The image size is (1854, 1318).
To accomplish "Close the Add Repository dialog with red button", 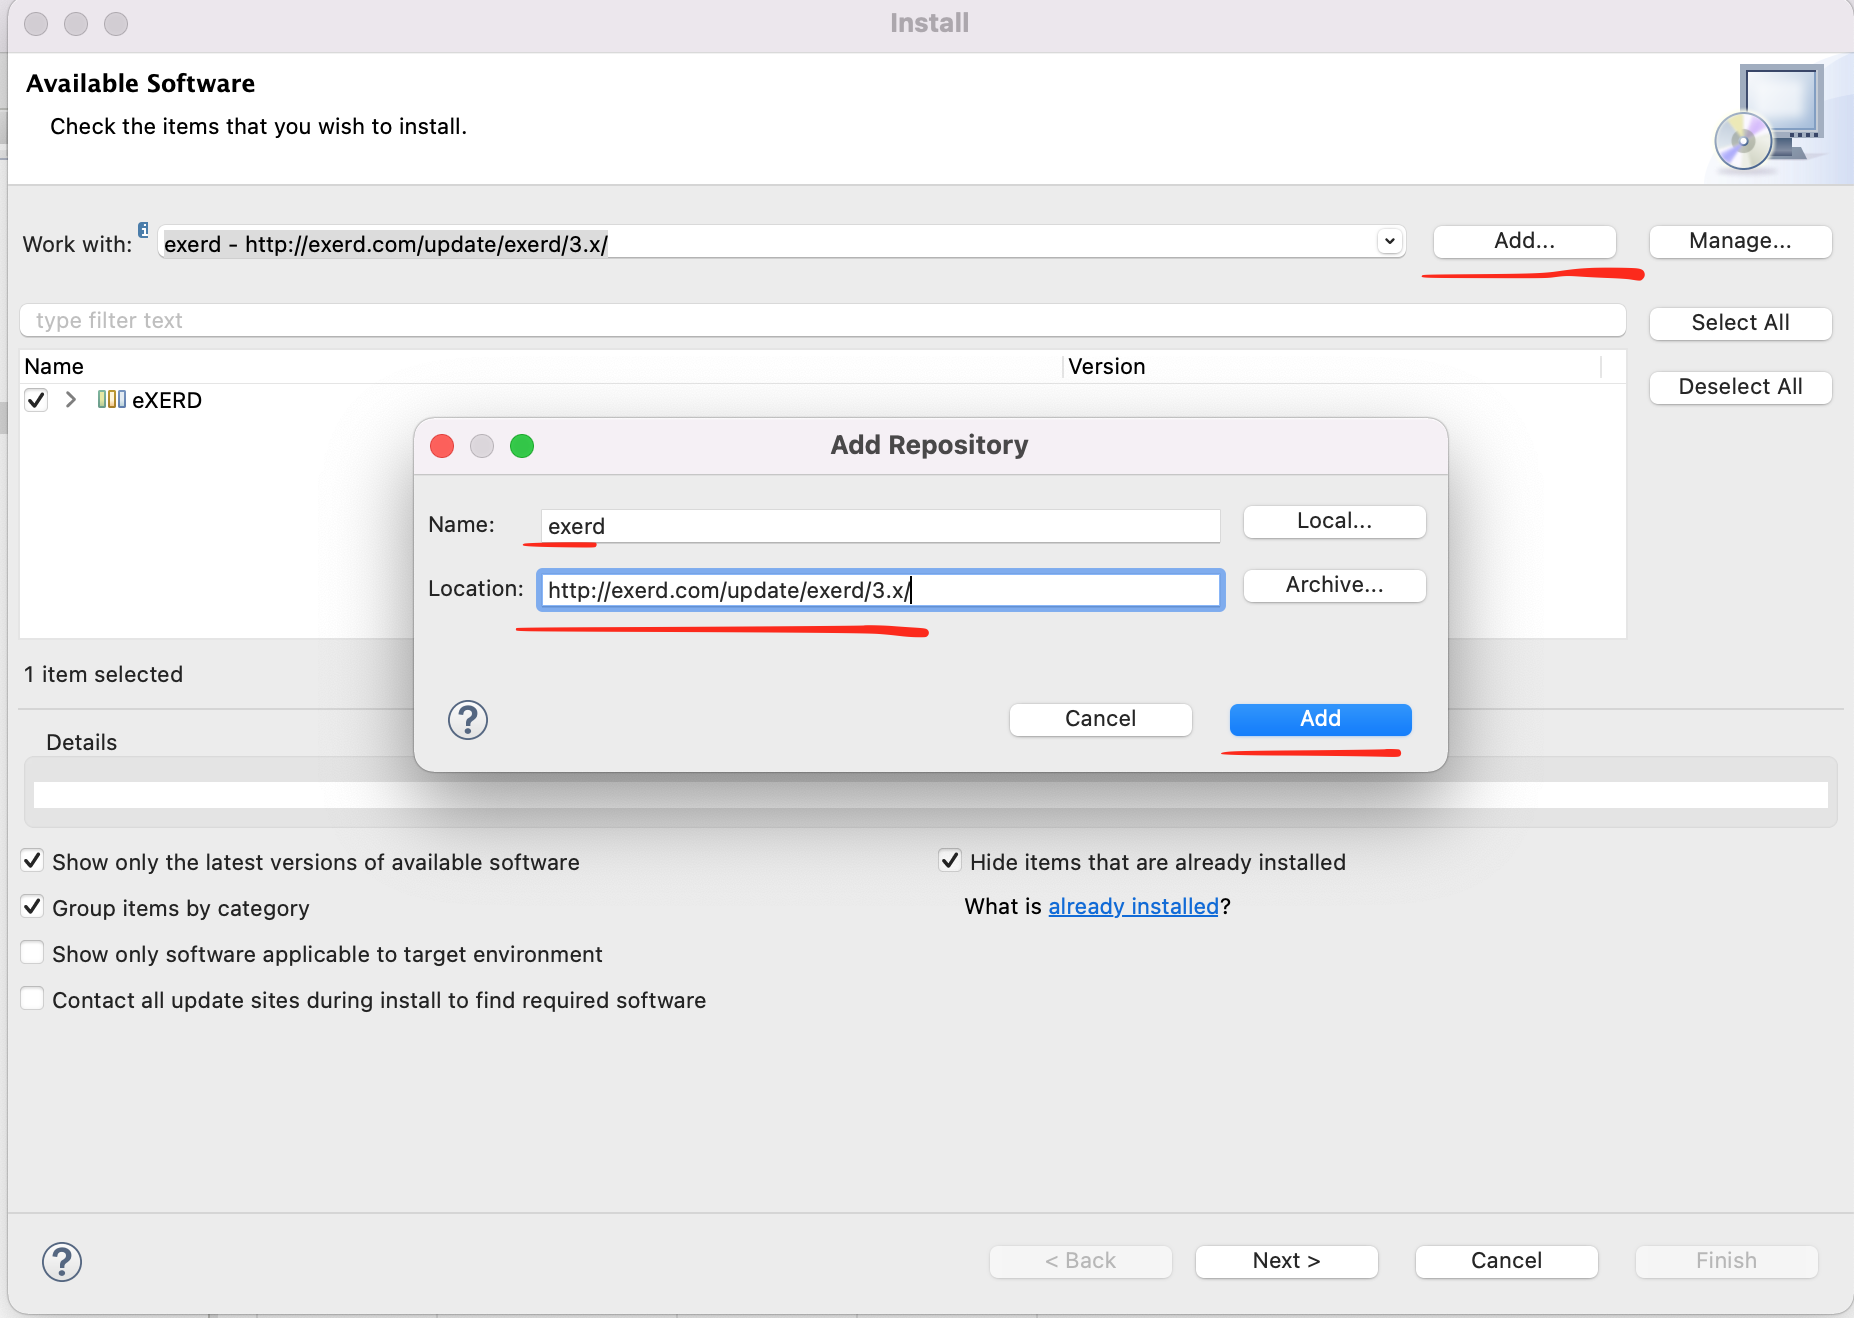I will (x=442, y=446).
